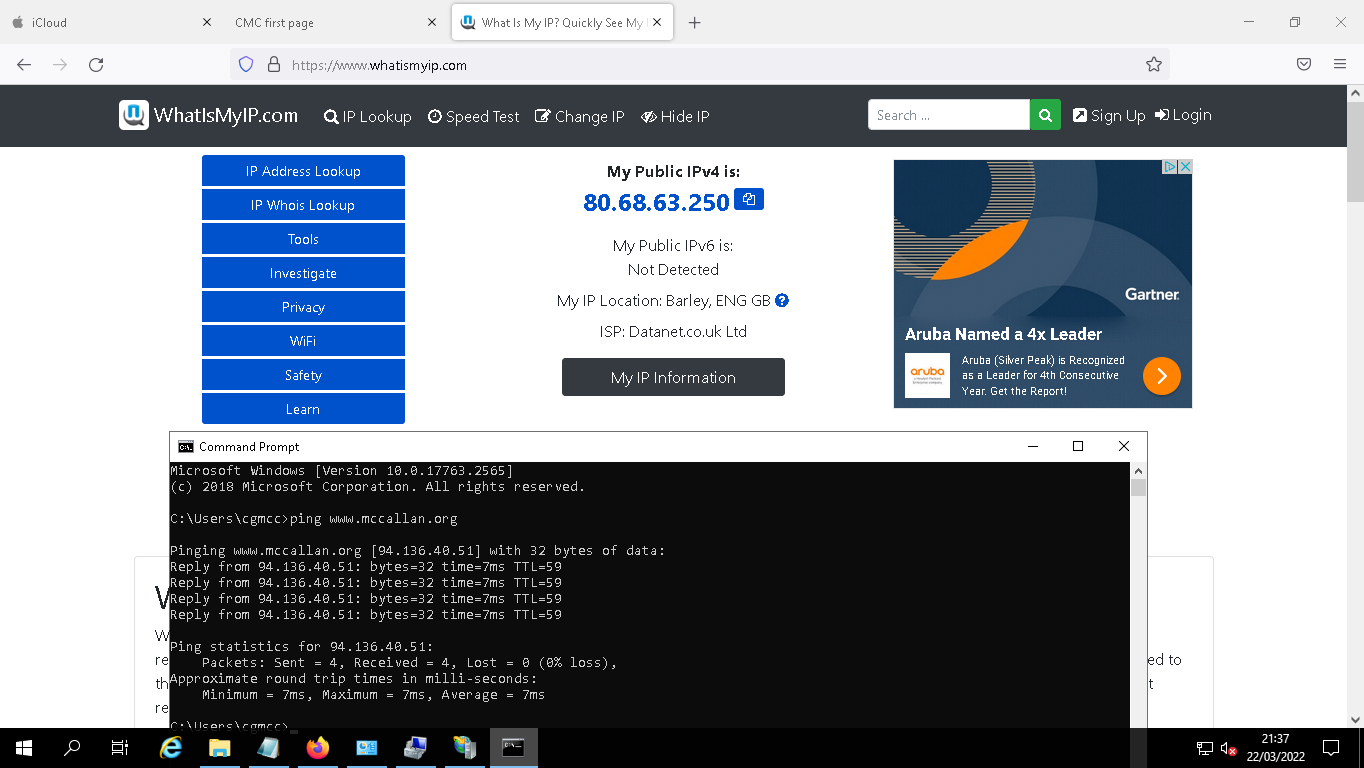Click Login link
Viewport: 1364px width, 768px height.
pyautogui.click(x=1183, y=115)
